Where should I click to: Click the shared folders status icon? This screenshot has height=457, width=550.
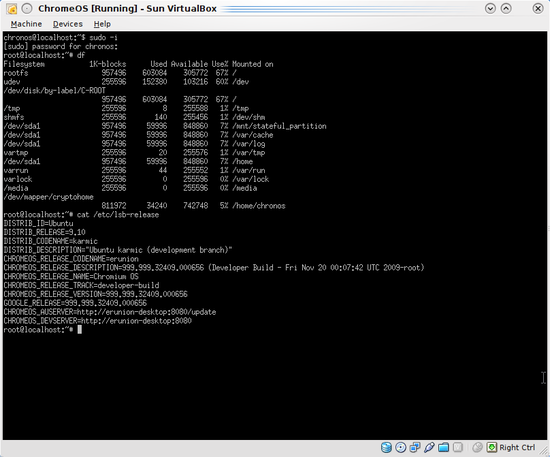(443, 448)
